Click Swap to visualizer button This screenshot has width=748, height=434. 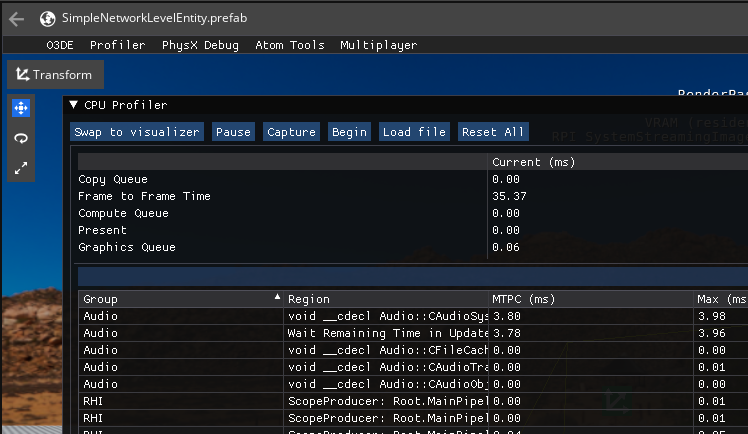pos(138,132)
